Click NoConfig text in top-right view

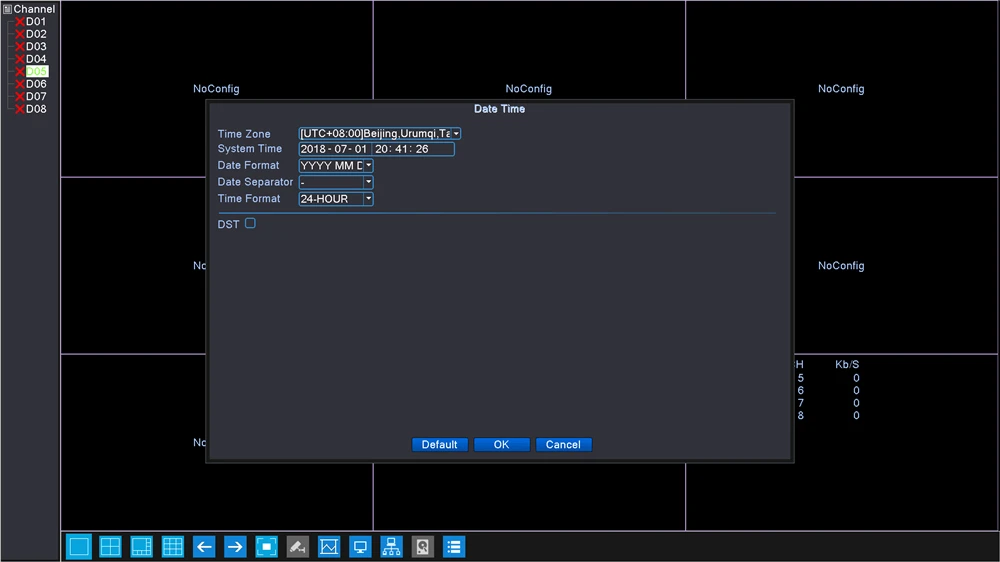tap(841, 89)
